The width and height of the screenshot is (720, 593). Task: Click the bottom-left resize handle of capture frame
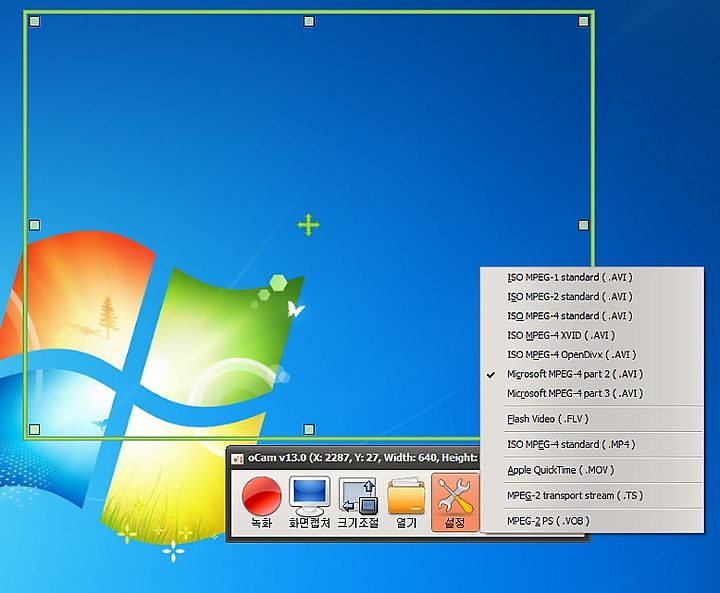point(34,429)
